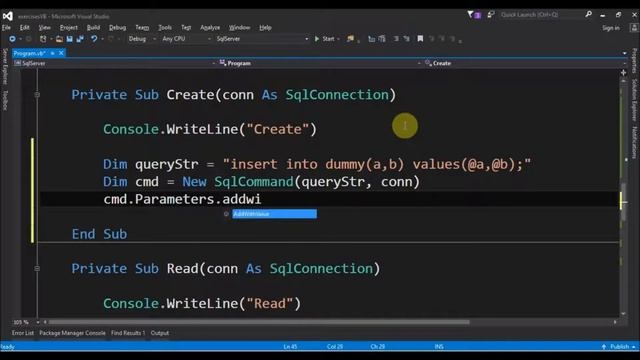Open the Window menu
Viewport: 640px width, 360px height.
240,28
